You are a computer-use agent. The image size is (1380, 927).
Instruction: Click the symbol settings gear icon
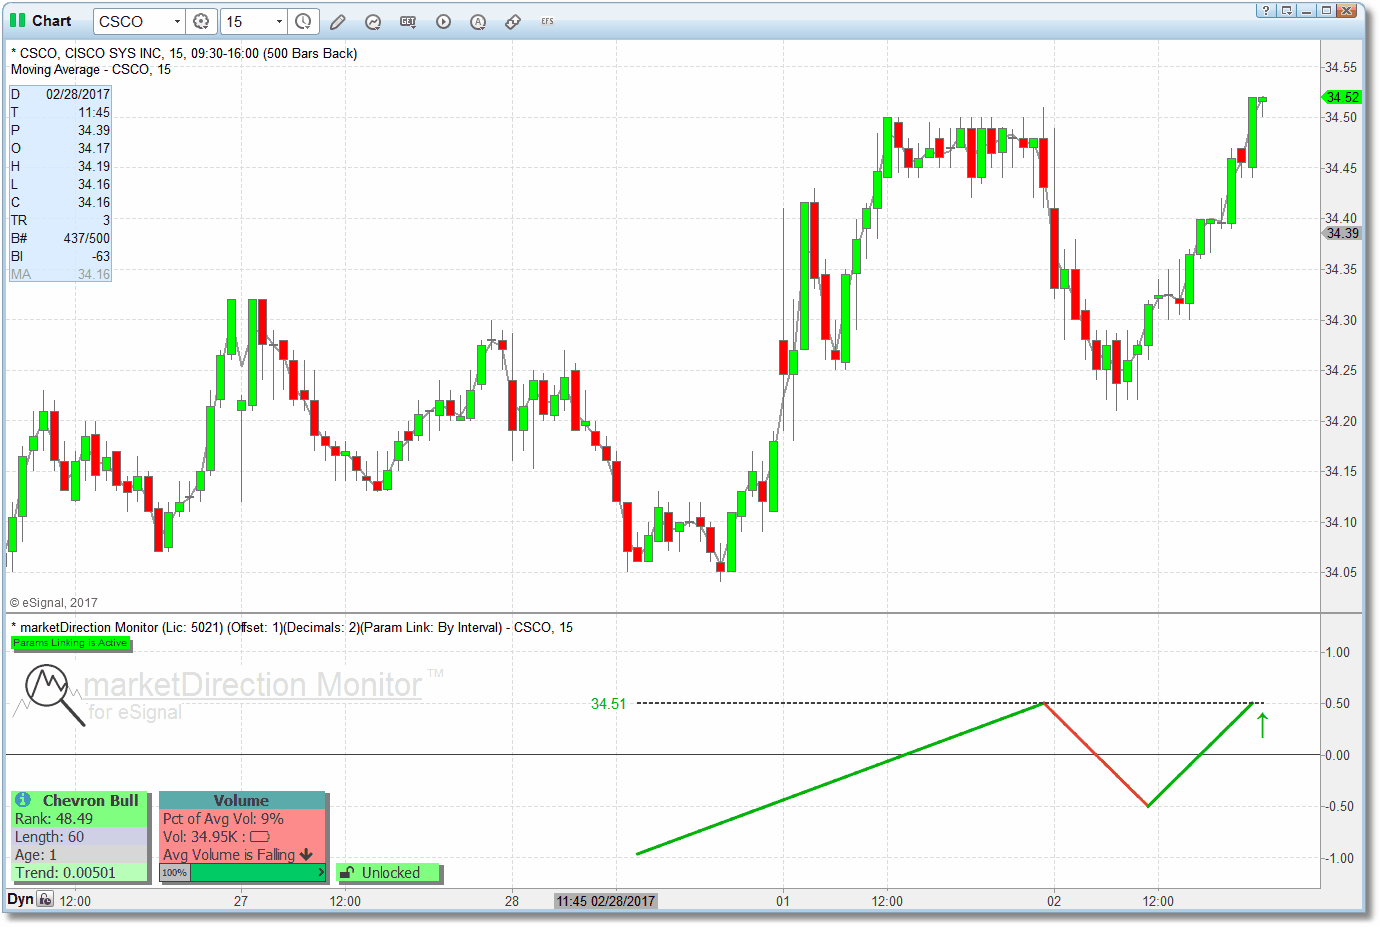pos(201,21)
